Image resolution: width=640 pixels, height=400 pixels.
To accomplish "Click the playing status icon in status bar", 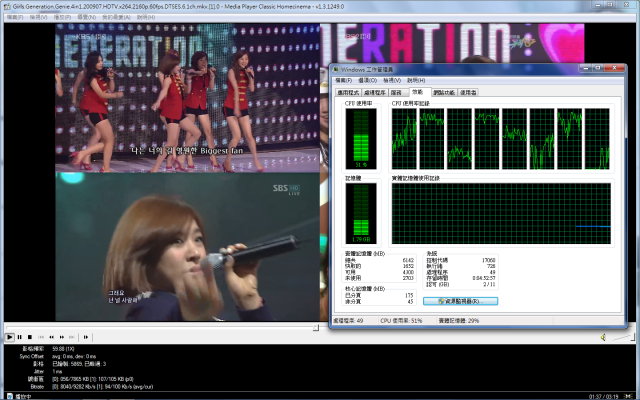I will click(9, 396).
